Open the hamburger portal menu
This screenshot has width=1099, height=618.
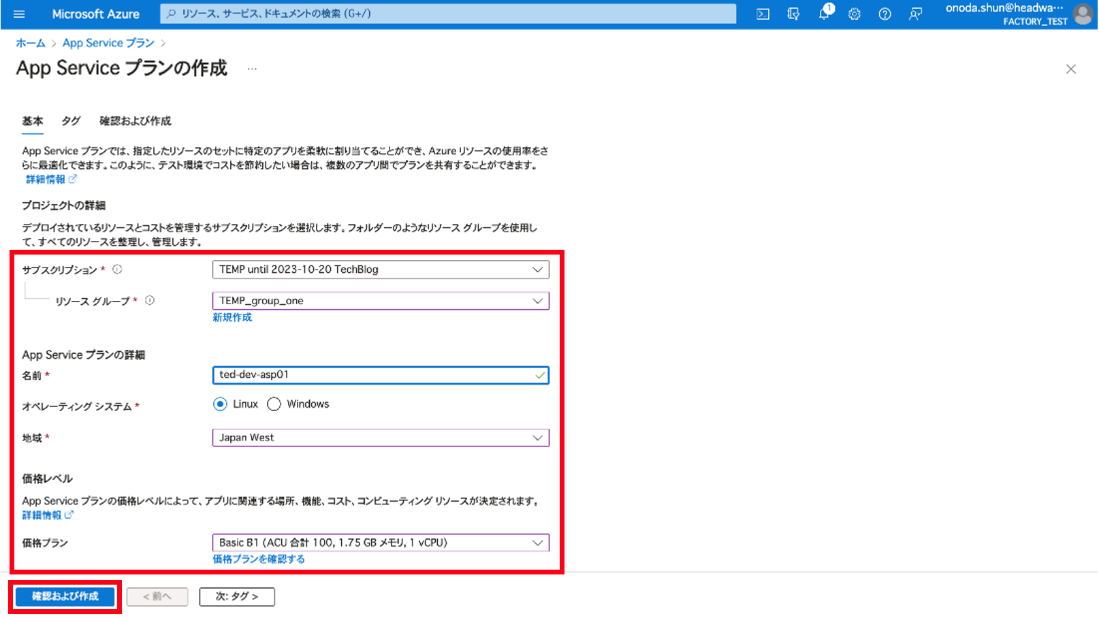coord(19,14)
